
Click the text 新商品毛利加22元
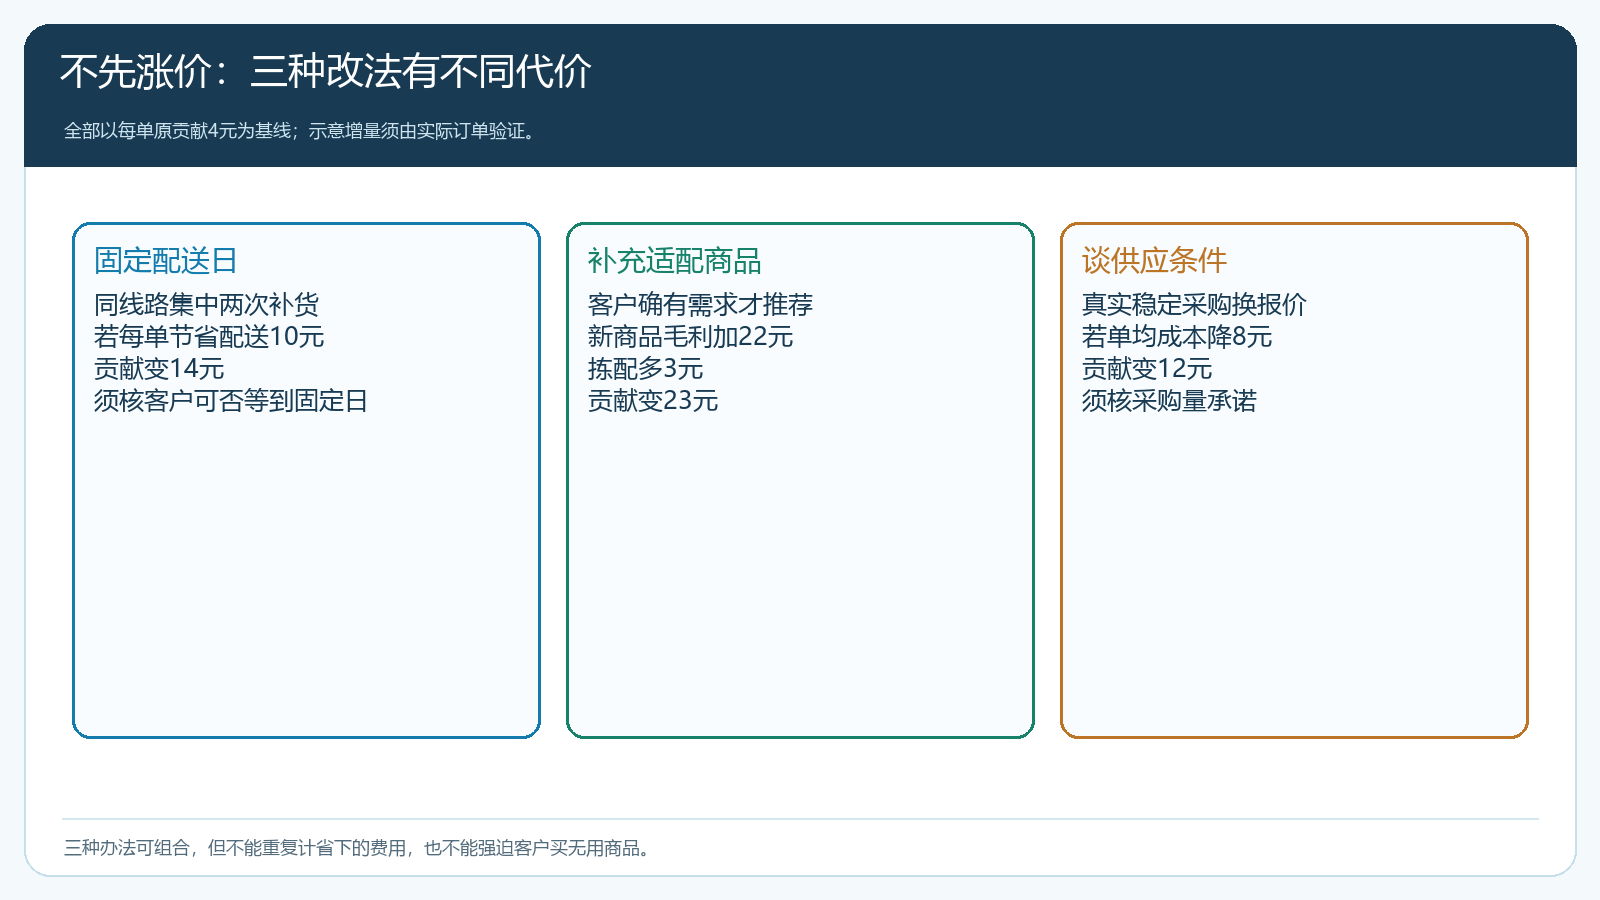click(x=691, y=336)
